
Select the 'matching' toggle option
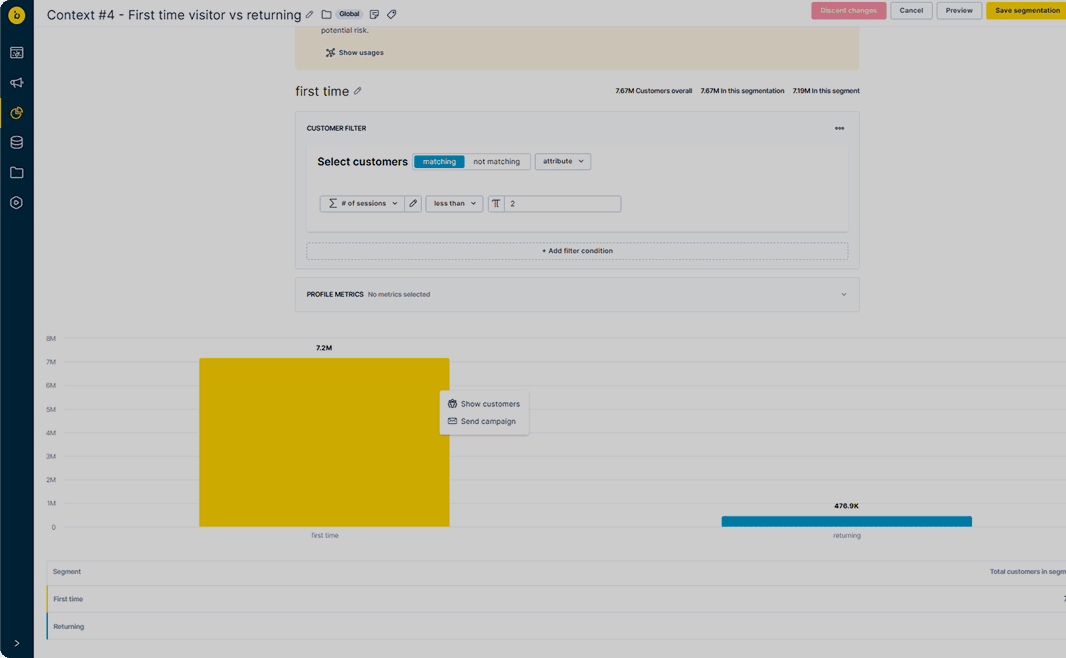click(439, 162)
